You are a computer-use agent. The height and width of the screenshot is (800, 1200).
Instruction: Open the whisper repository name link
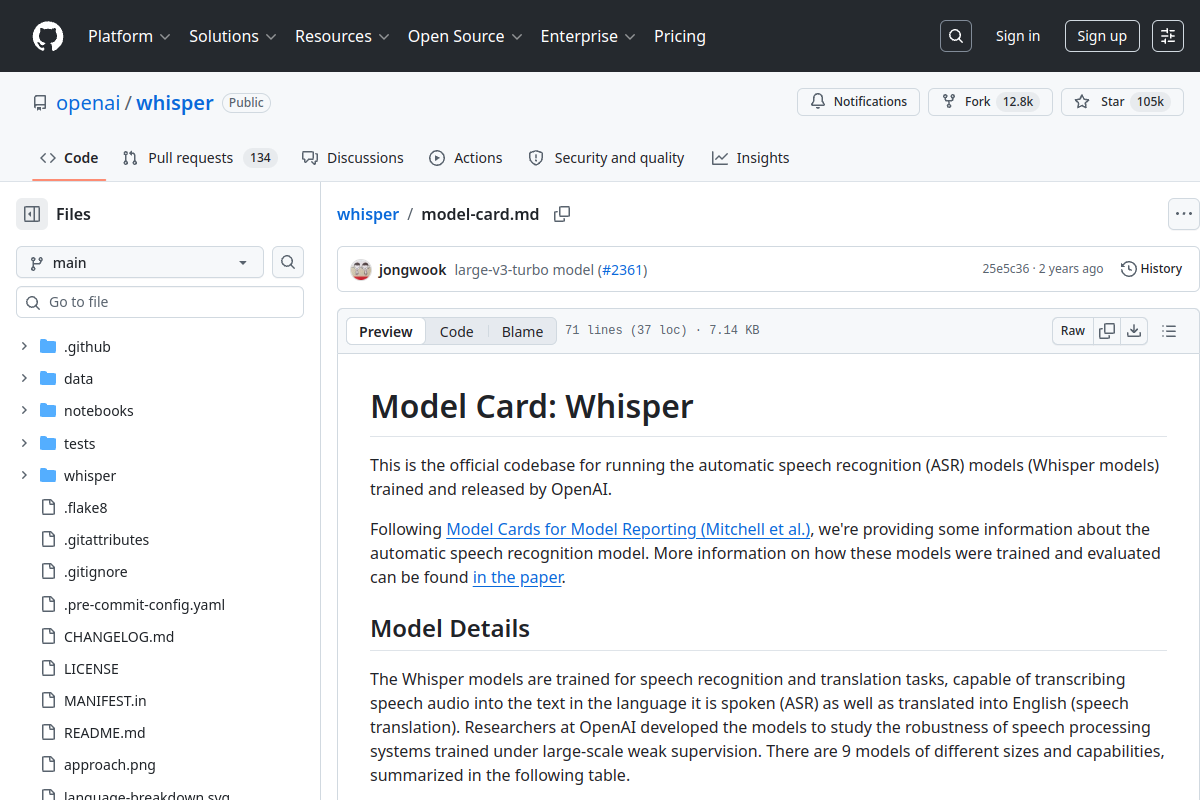175,103
